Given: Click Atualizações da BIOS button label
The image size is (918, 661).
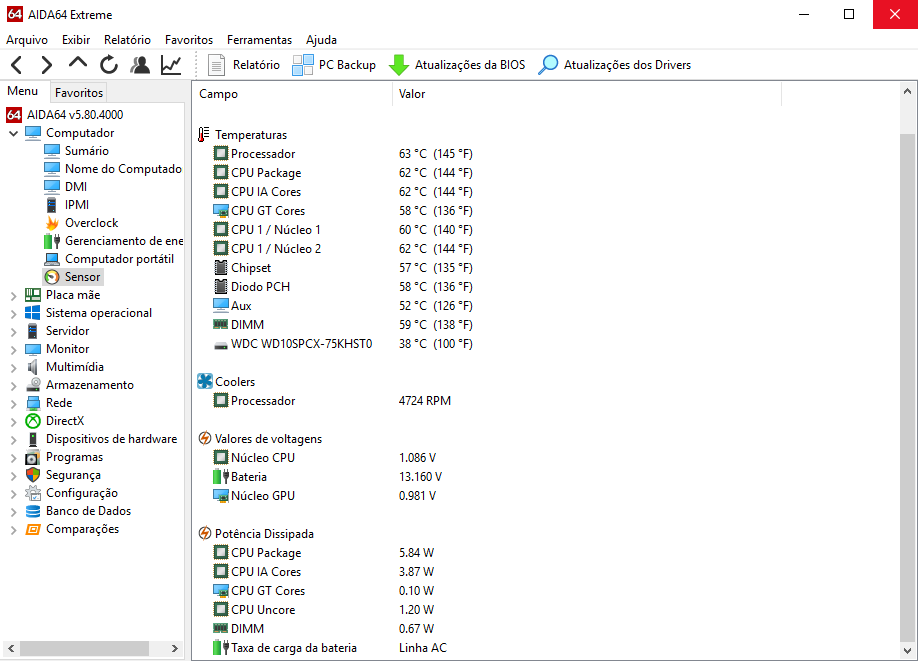Looking at the screenshot, I should click(470, 65).
